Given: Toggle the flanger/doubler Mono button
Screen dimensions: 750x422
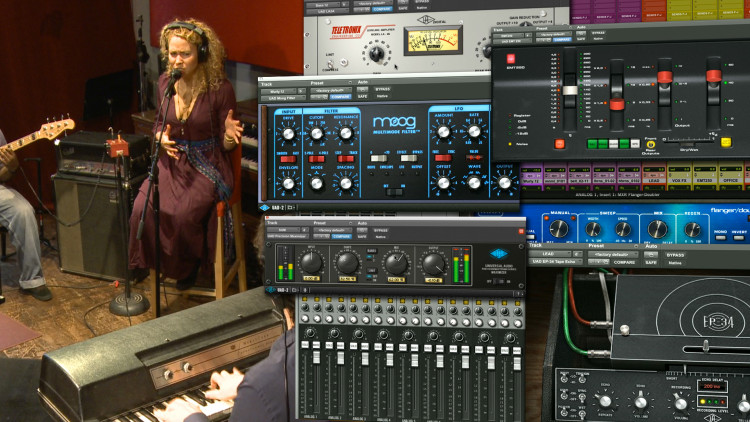Looking at the screenshot, I should click(x=720, y=238).
